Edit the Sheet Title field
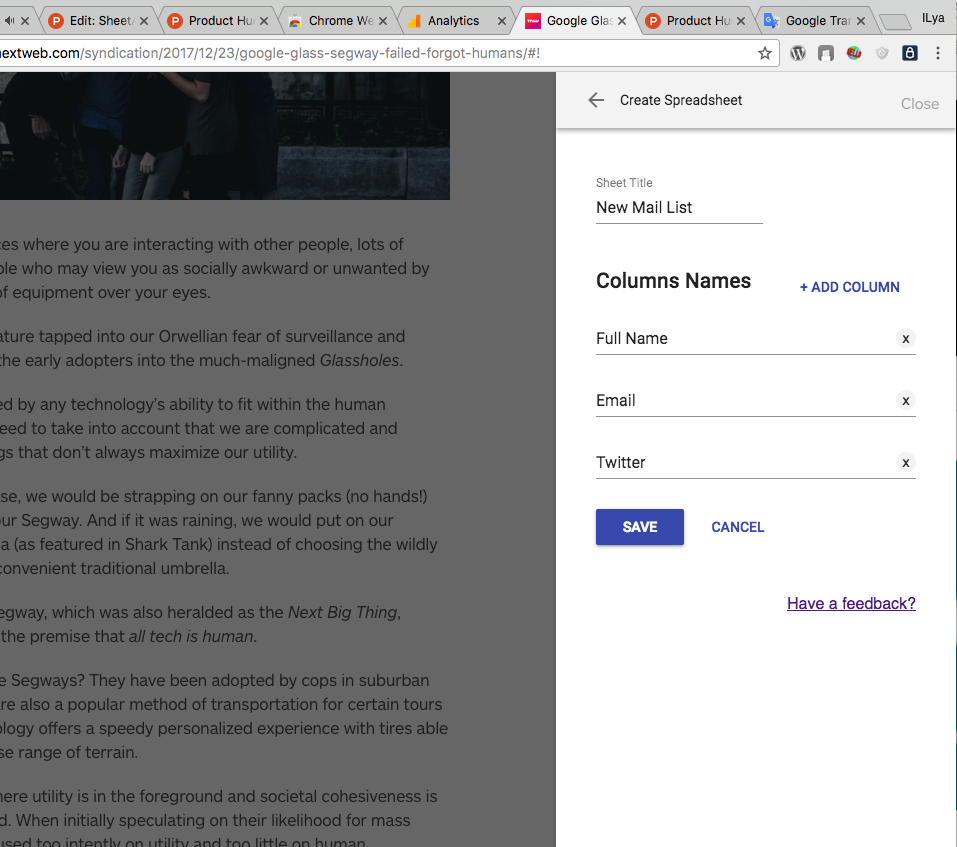The width and height of the screenshot is (957, 847). point(679,208)
